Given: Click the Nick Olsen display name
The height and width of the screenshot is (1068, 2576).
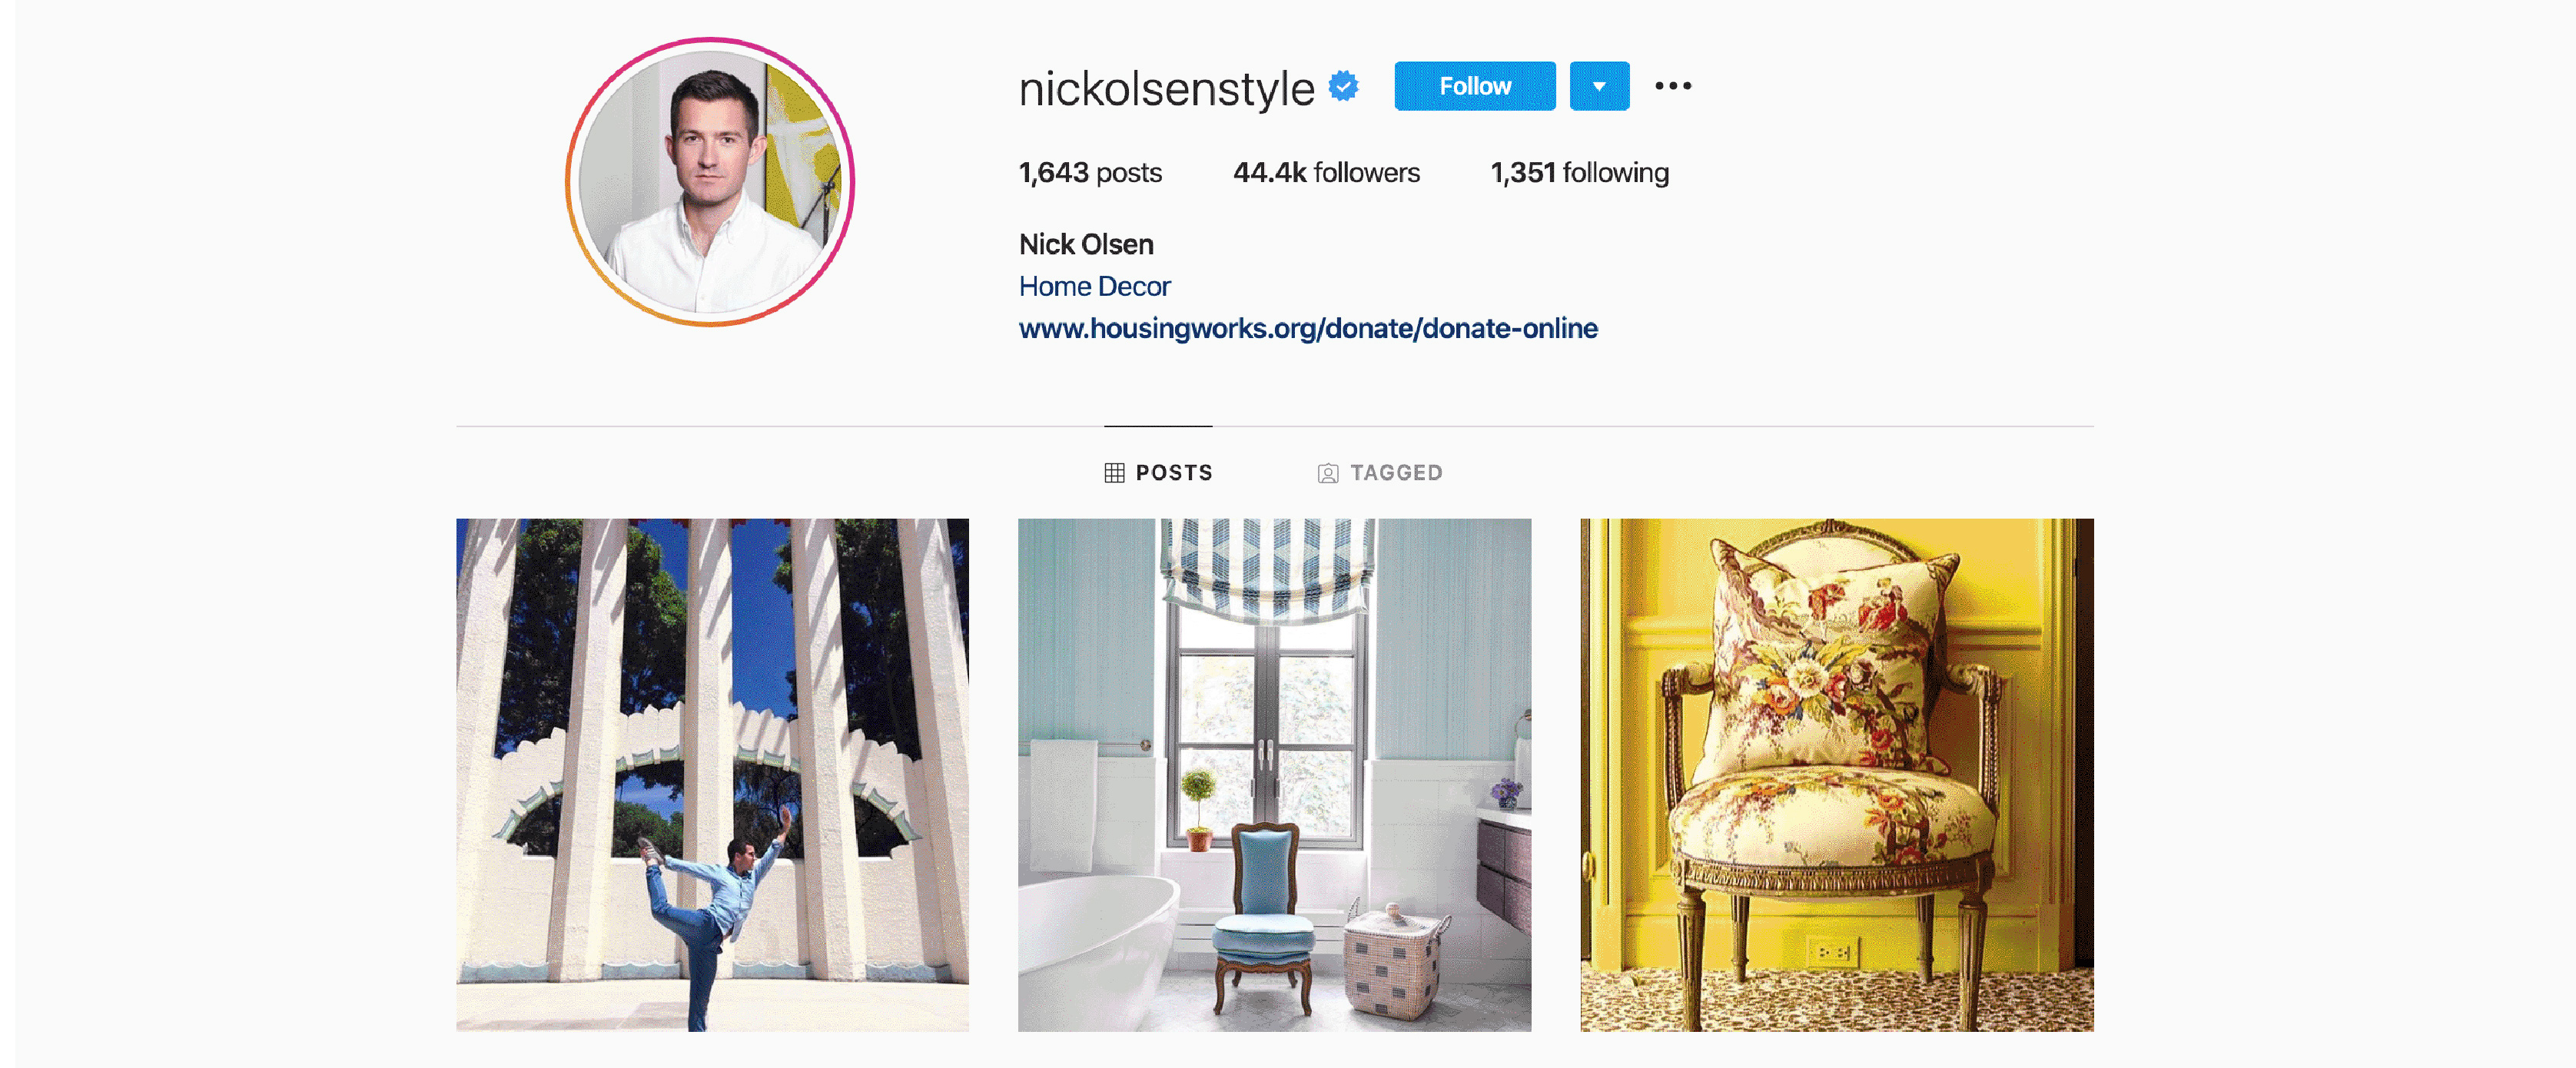Looking at the screenshot, I should coord(1086,244).
